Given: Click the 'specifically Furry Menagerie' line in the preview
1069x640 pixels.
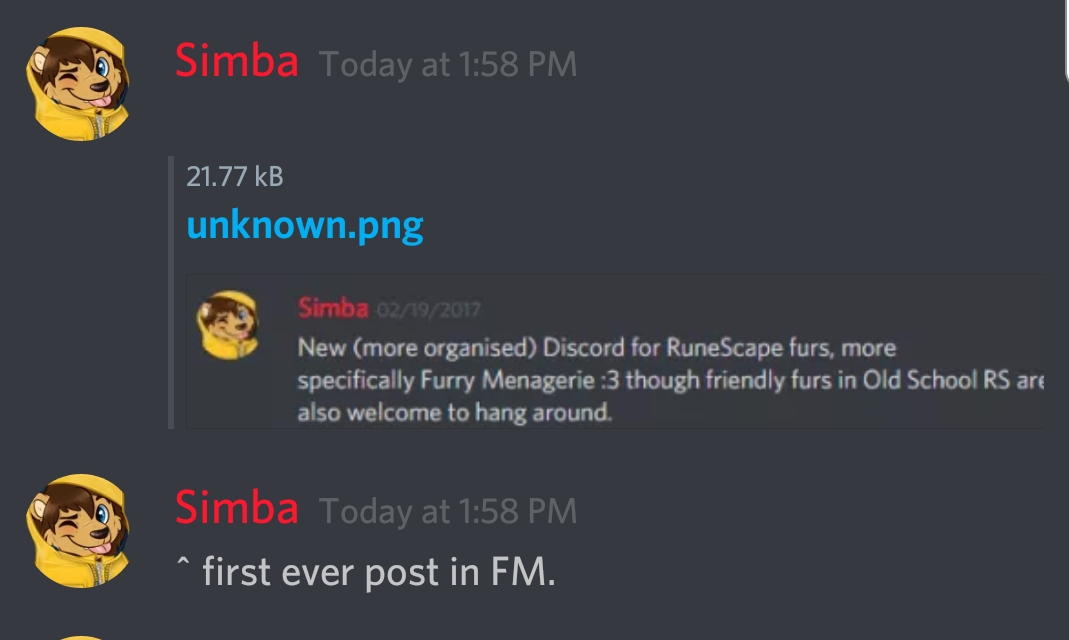Looking at the screenshot, I should (x=671, y=380).
